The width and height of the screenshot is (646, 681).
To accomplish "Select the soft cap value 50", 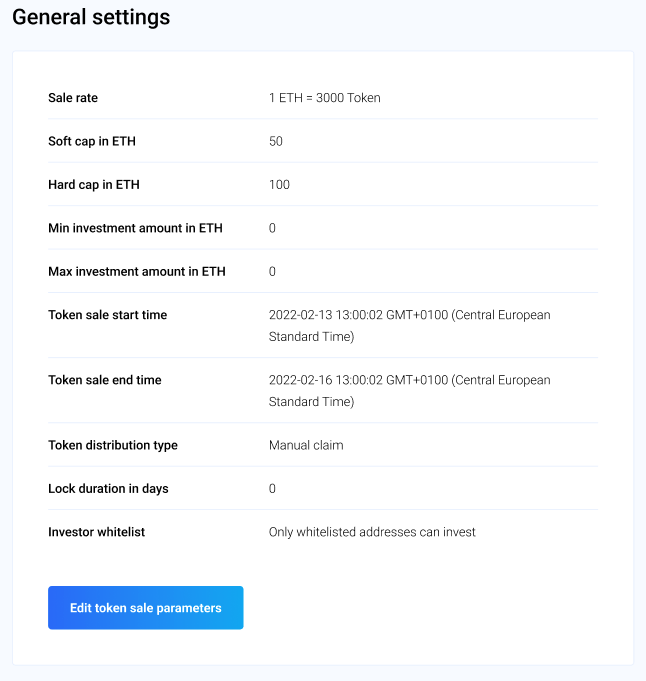I will [x=276, y=141].
